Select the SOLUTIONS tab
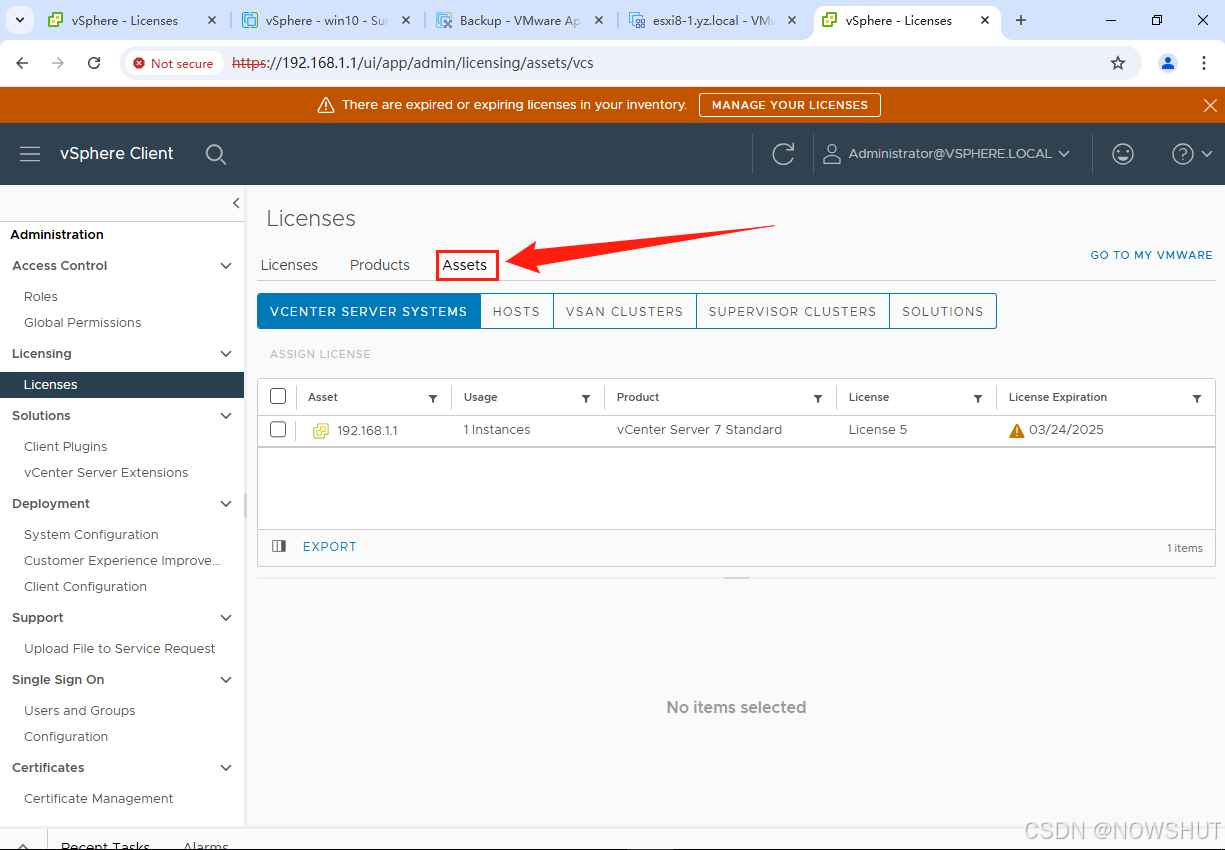The image size is (1225, 850). coord(942,311)
